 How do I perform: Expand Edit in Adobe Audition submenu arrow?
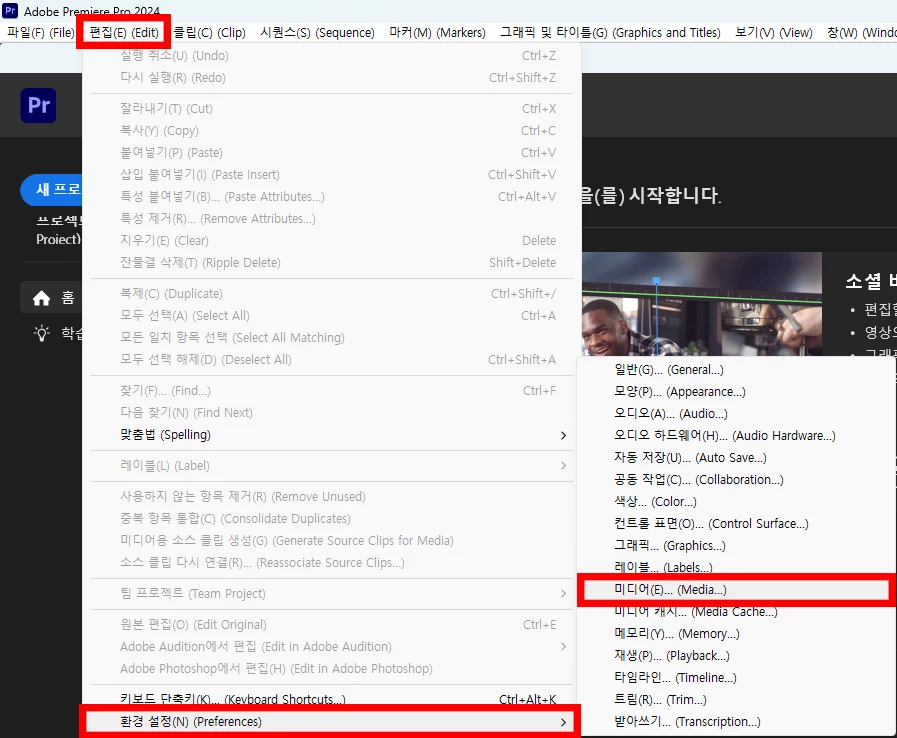pyautogui.click(x=563, y=646)
